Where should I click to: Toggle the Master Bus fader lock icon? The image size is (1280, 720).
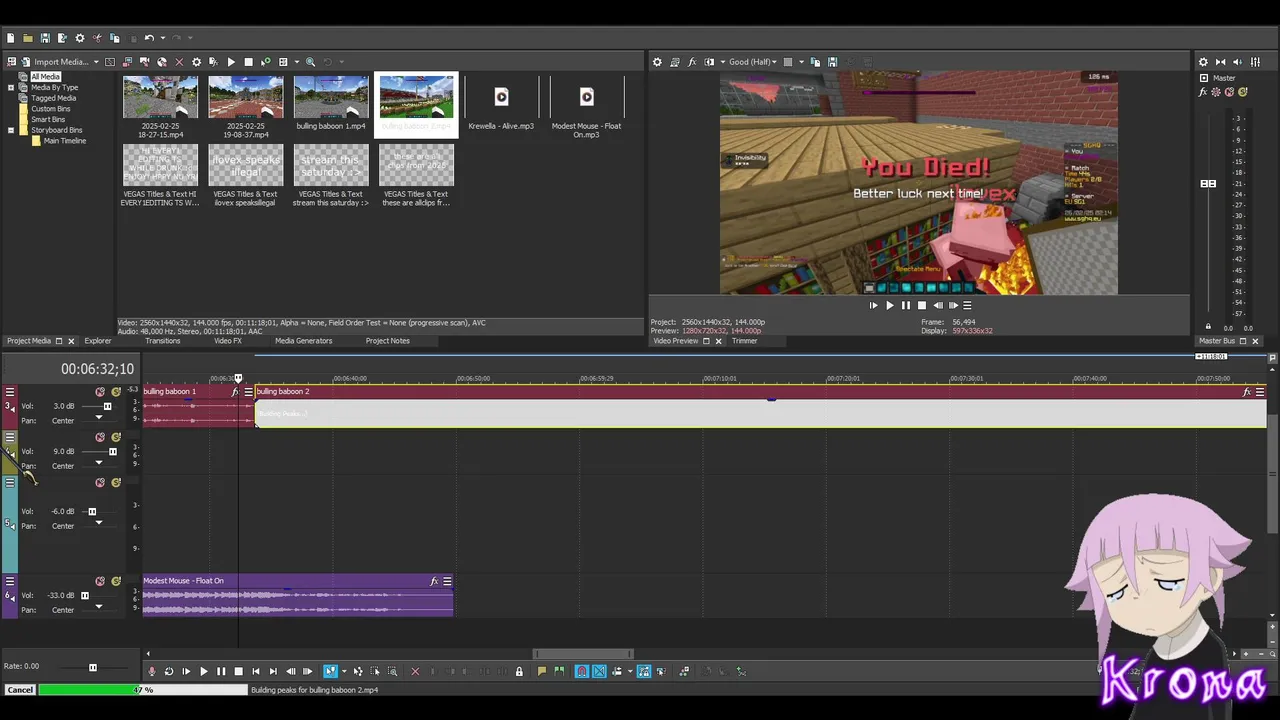click(1208, 327)
